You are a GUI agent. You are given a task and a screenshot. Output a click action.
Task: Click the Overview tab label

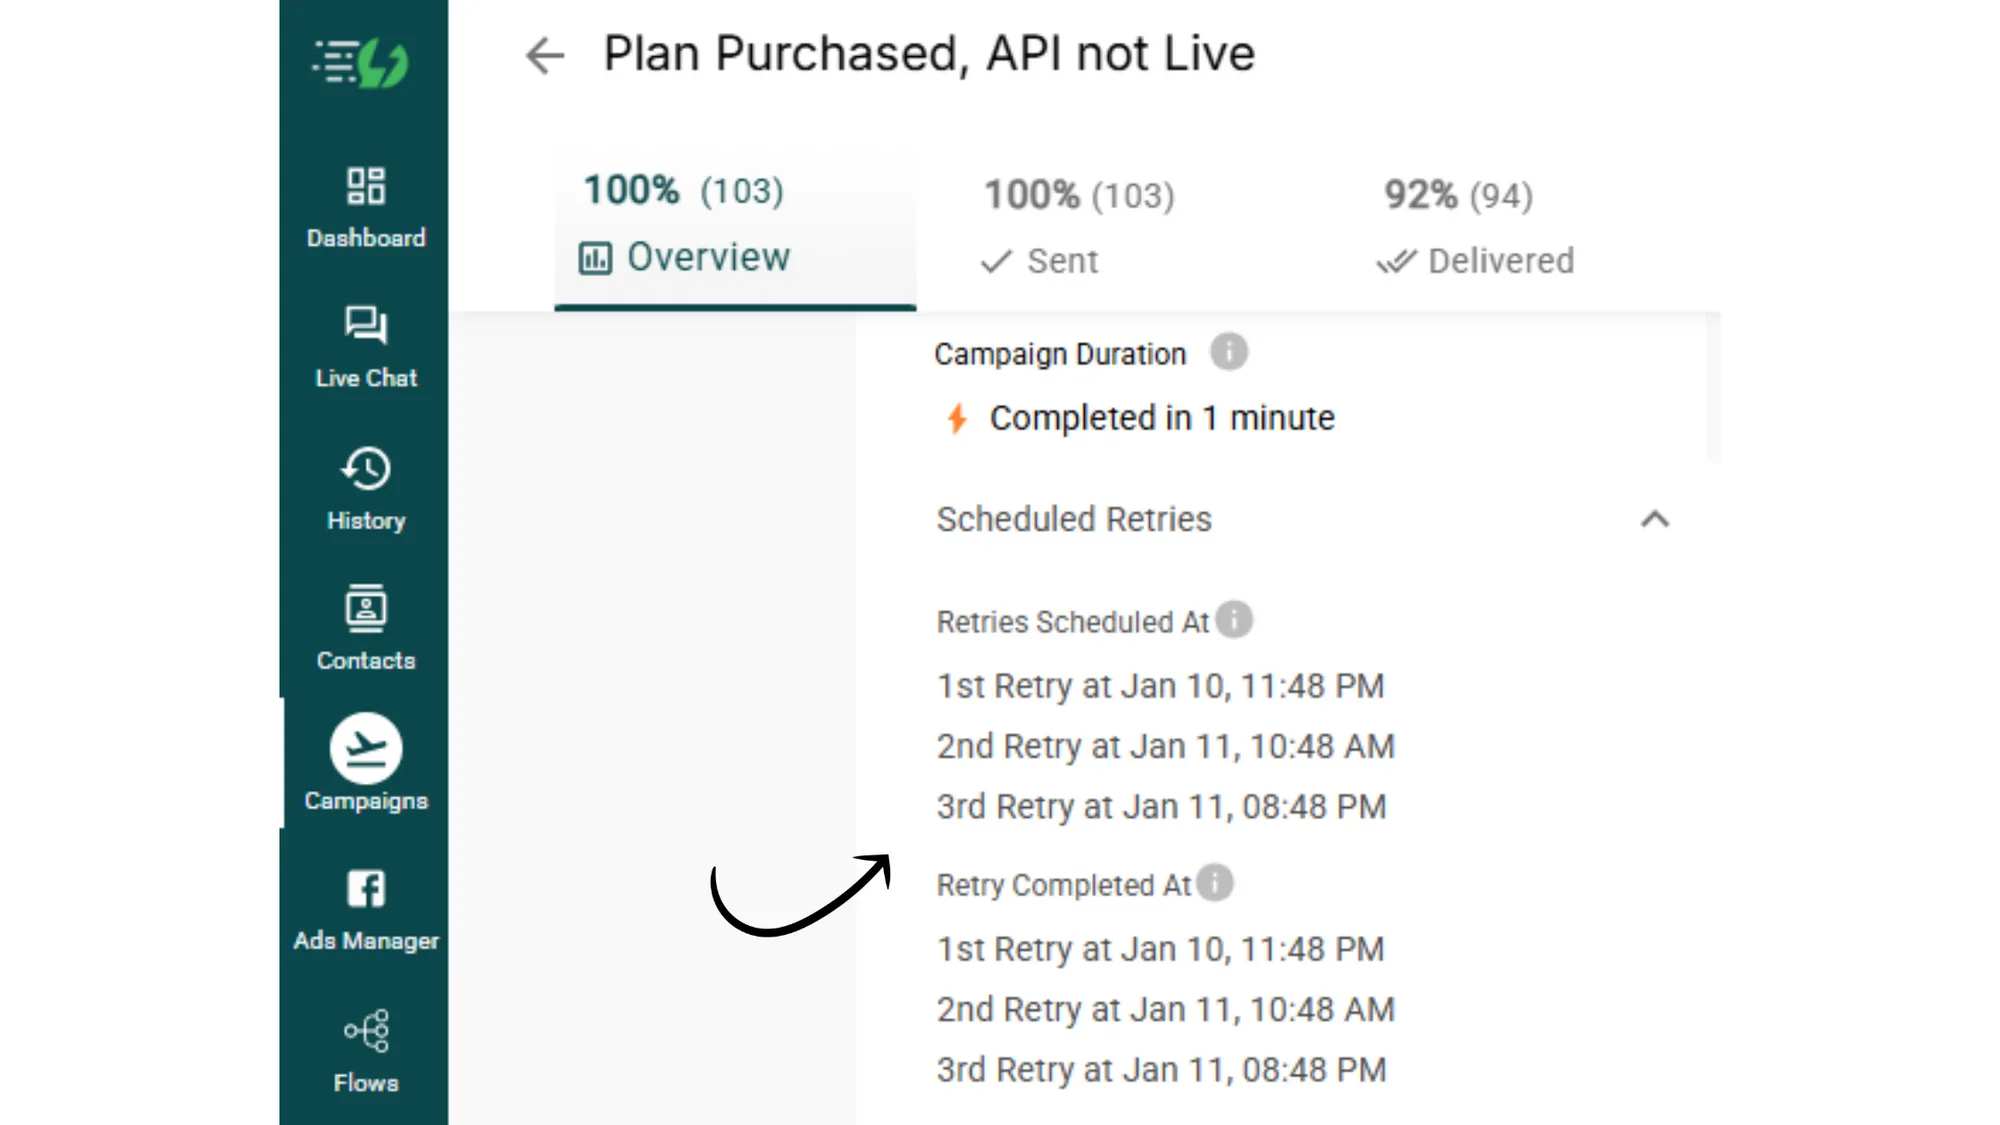coord(708,256)
